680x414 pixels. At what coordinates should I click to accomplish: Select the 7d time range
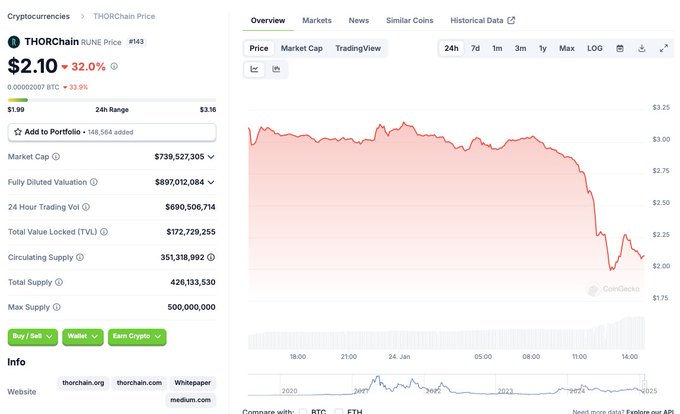(x=475, y=48)
